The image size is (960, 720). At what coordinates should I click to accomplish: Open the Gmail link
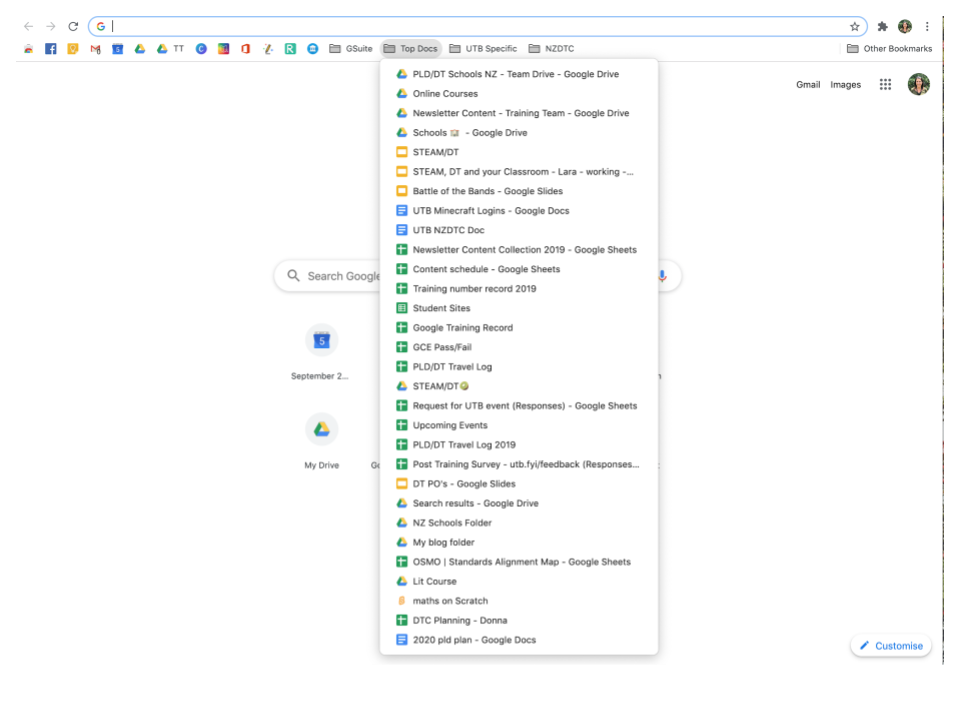[x=808, y=84]
